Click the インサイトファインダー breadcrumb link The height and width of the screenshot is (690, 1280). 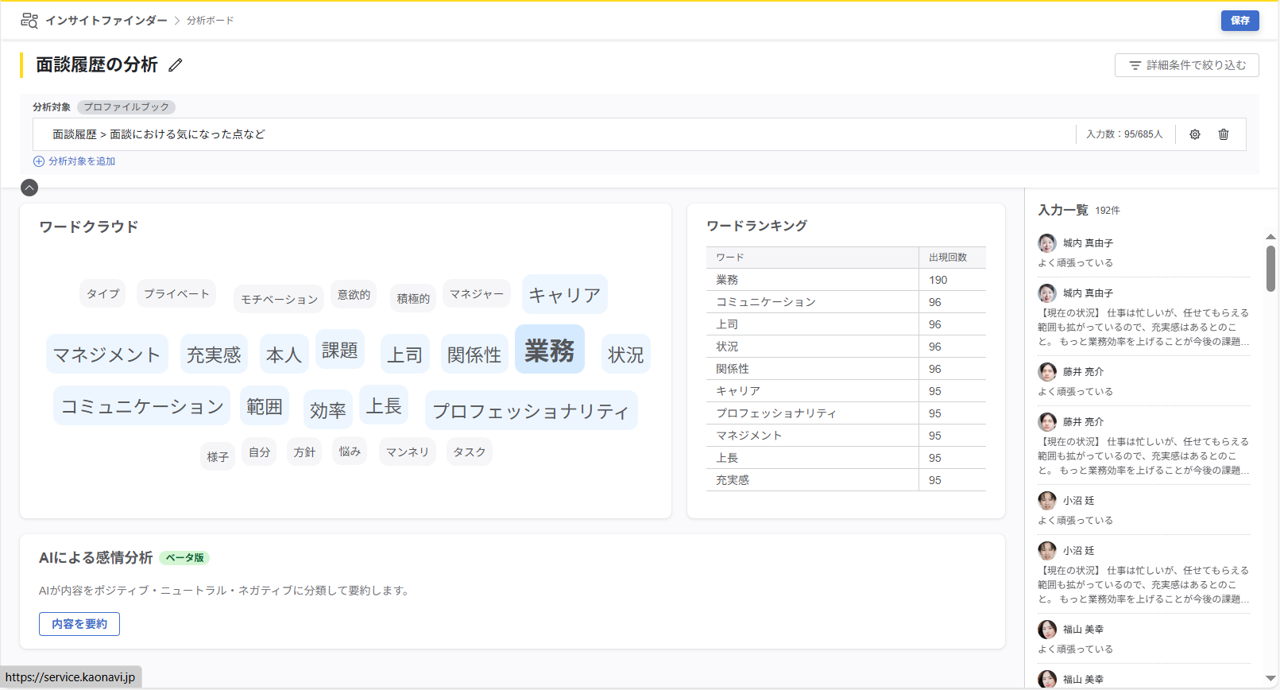(106, 20)
